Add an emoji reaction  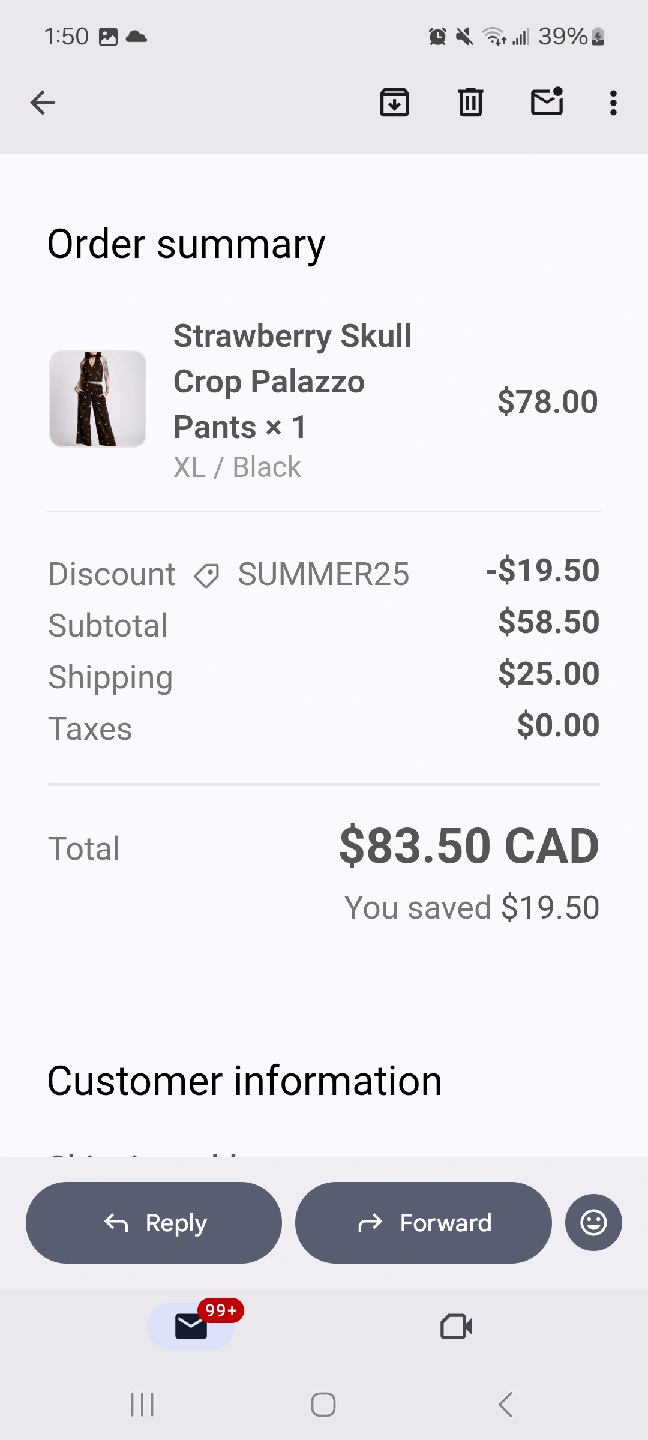(593, 1223)
